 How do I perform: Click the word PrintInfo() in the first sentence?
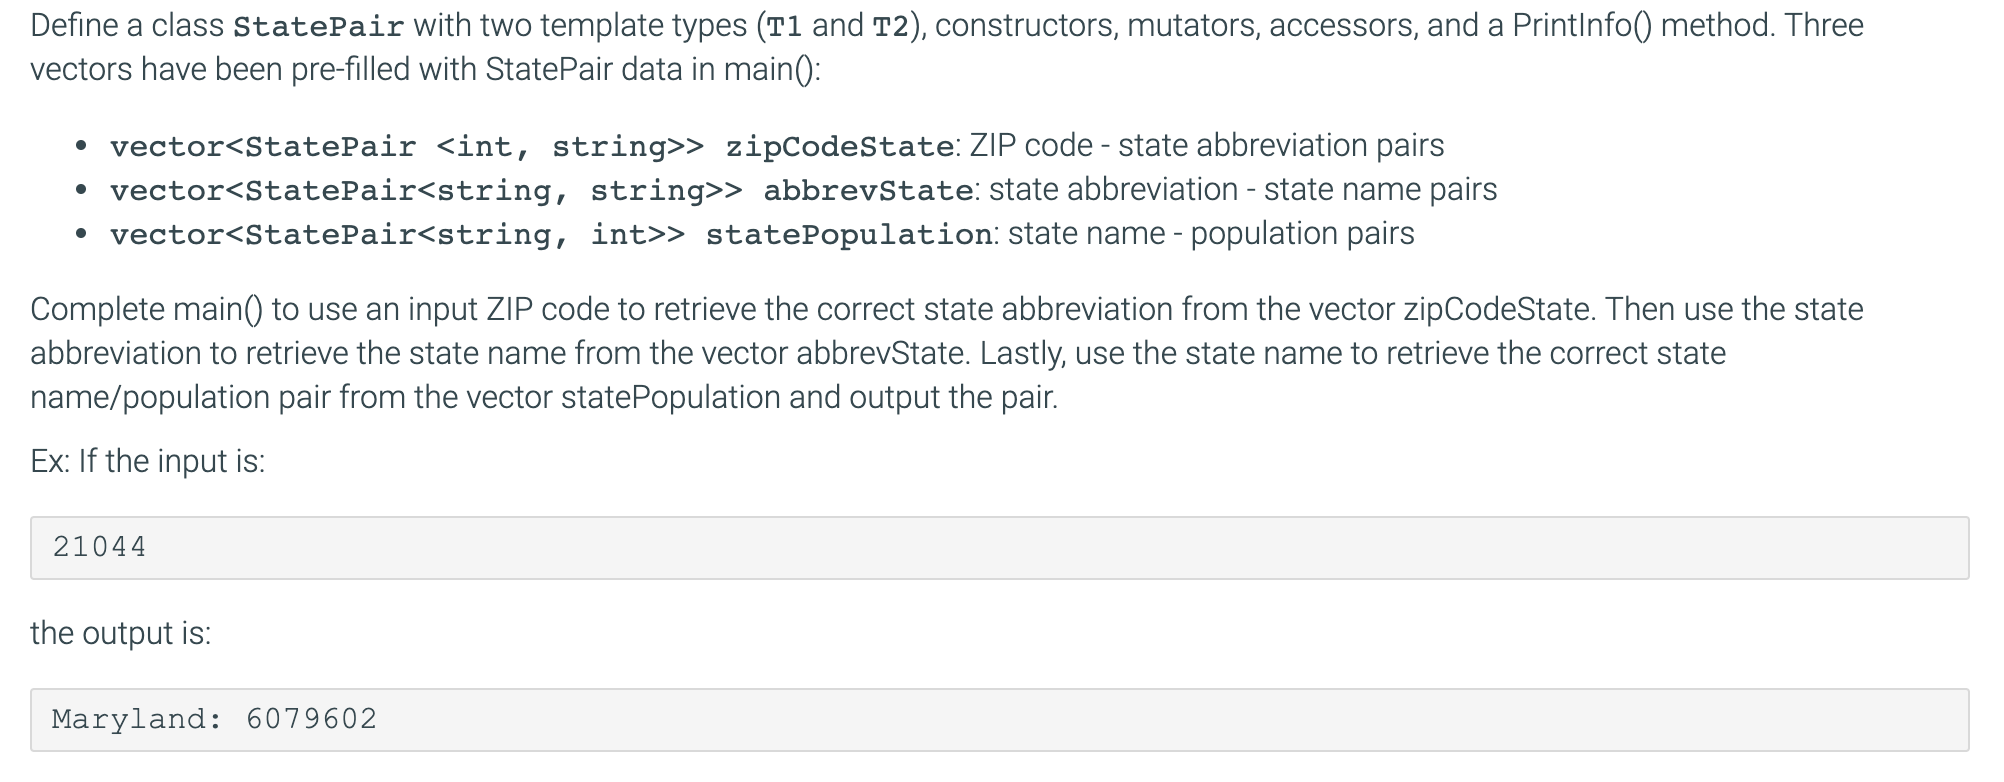(1582, 25)
